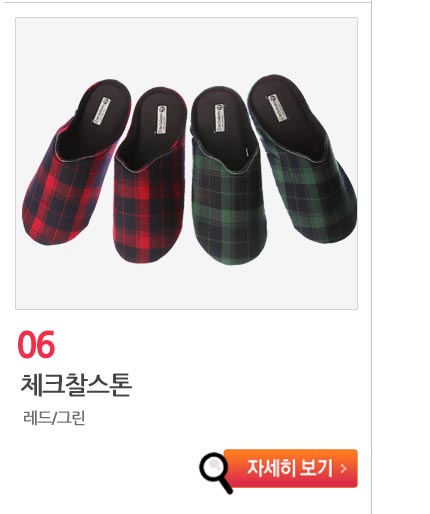430x514 pixels.
Task: Click the 그린 color word
Action: tap(70, 418)
